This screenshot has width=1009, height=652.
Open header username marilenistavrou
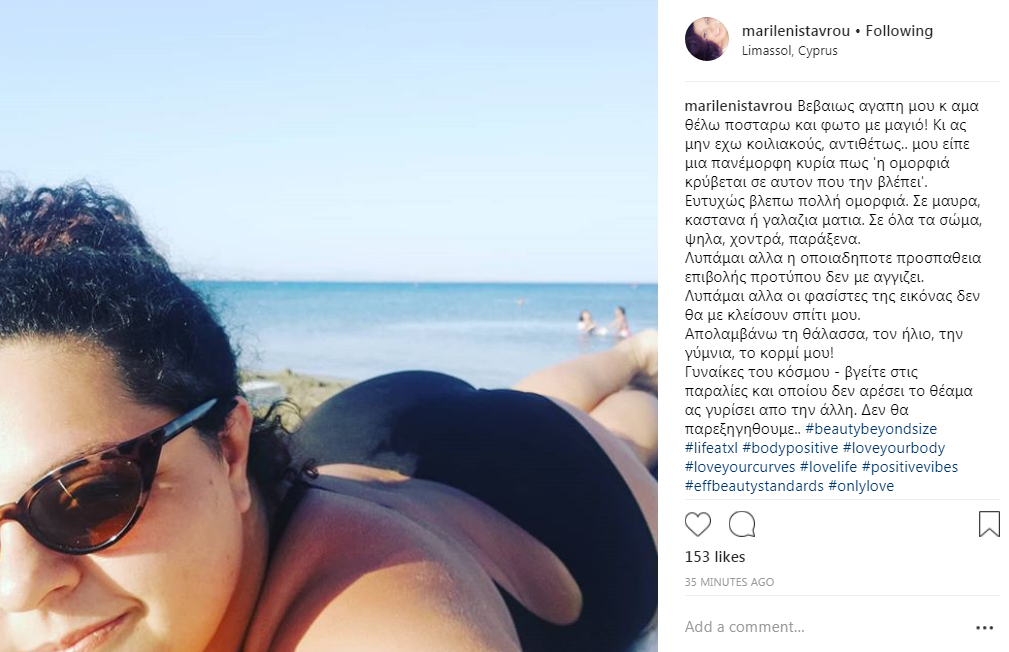tap(795, 31)
